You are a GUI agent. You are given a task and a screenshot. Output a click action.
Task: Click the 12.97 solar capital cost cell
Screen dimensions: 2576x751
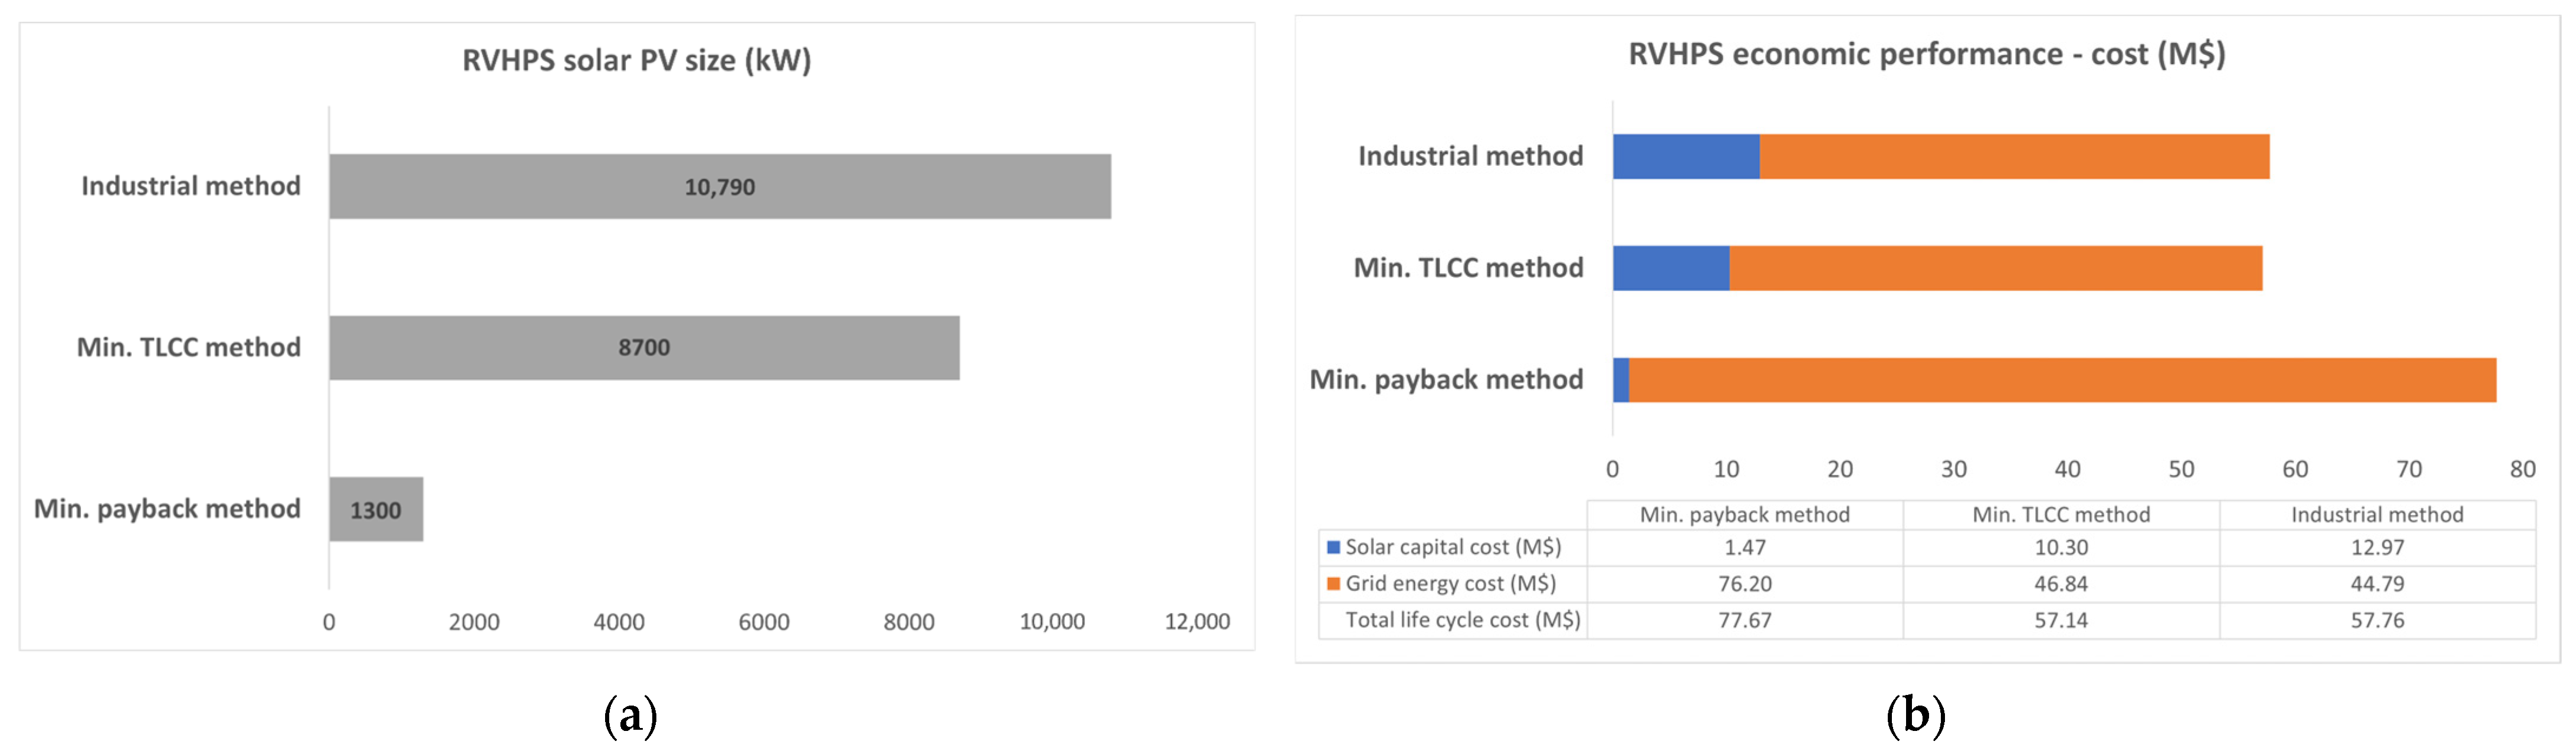2376,547
